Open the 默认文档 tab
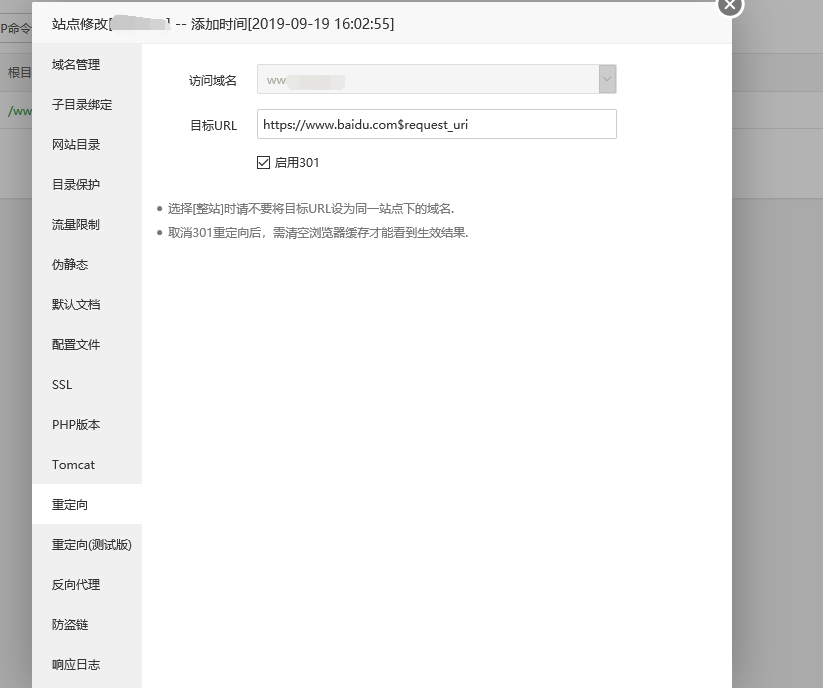This screenshot has height=688, width=823. coord(87,304)
